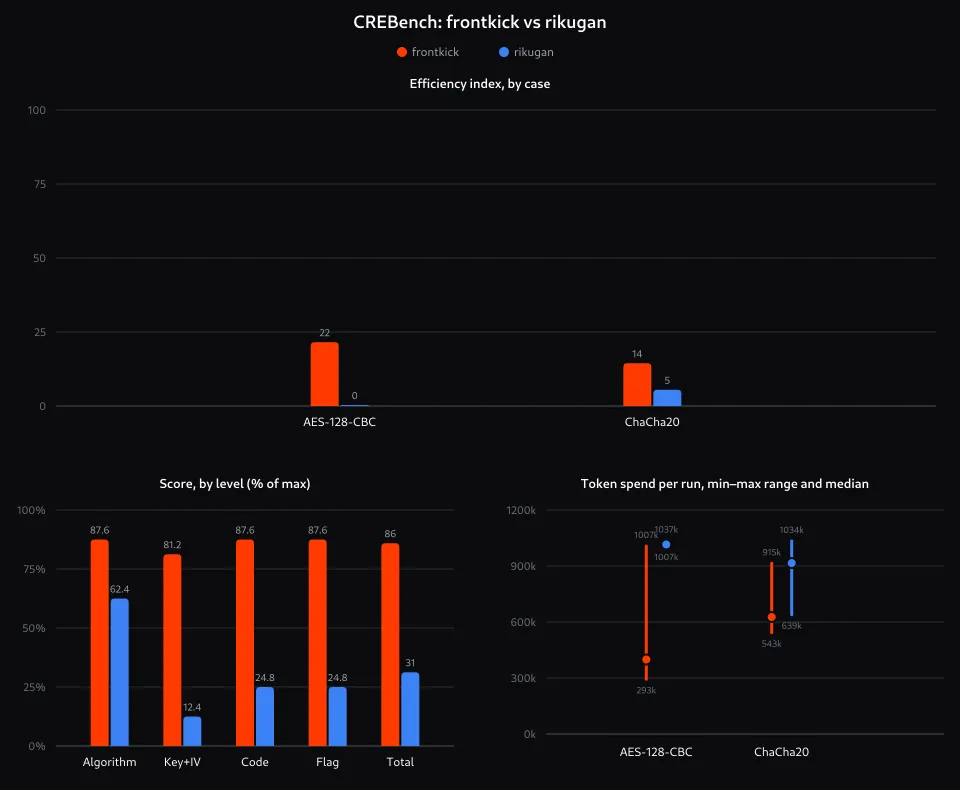Viewport: 960px width, 790px height.
Task: Click the '0k' y-axis tick label
Action: point(530,734)
